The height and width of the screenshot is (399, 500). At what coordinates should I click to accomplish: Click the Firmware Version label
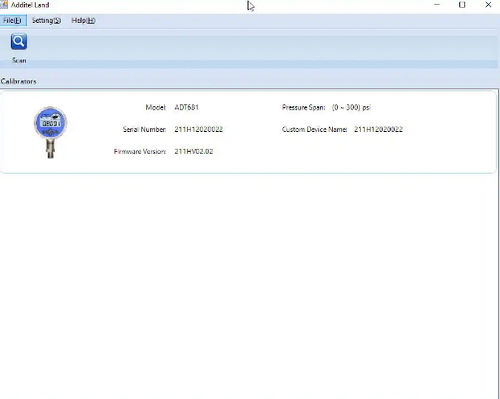(140, 151)
